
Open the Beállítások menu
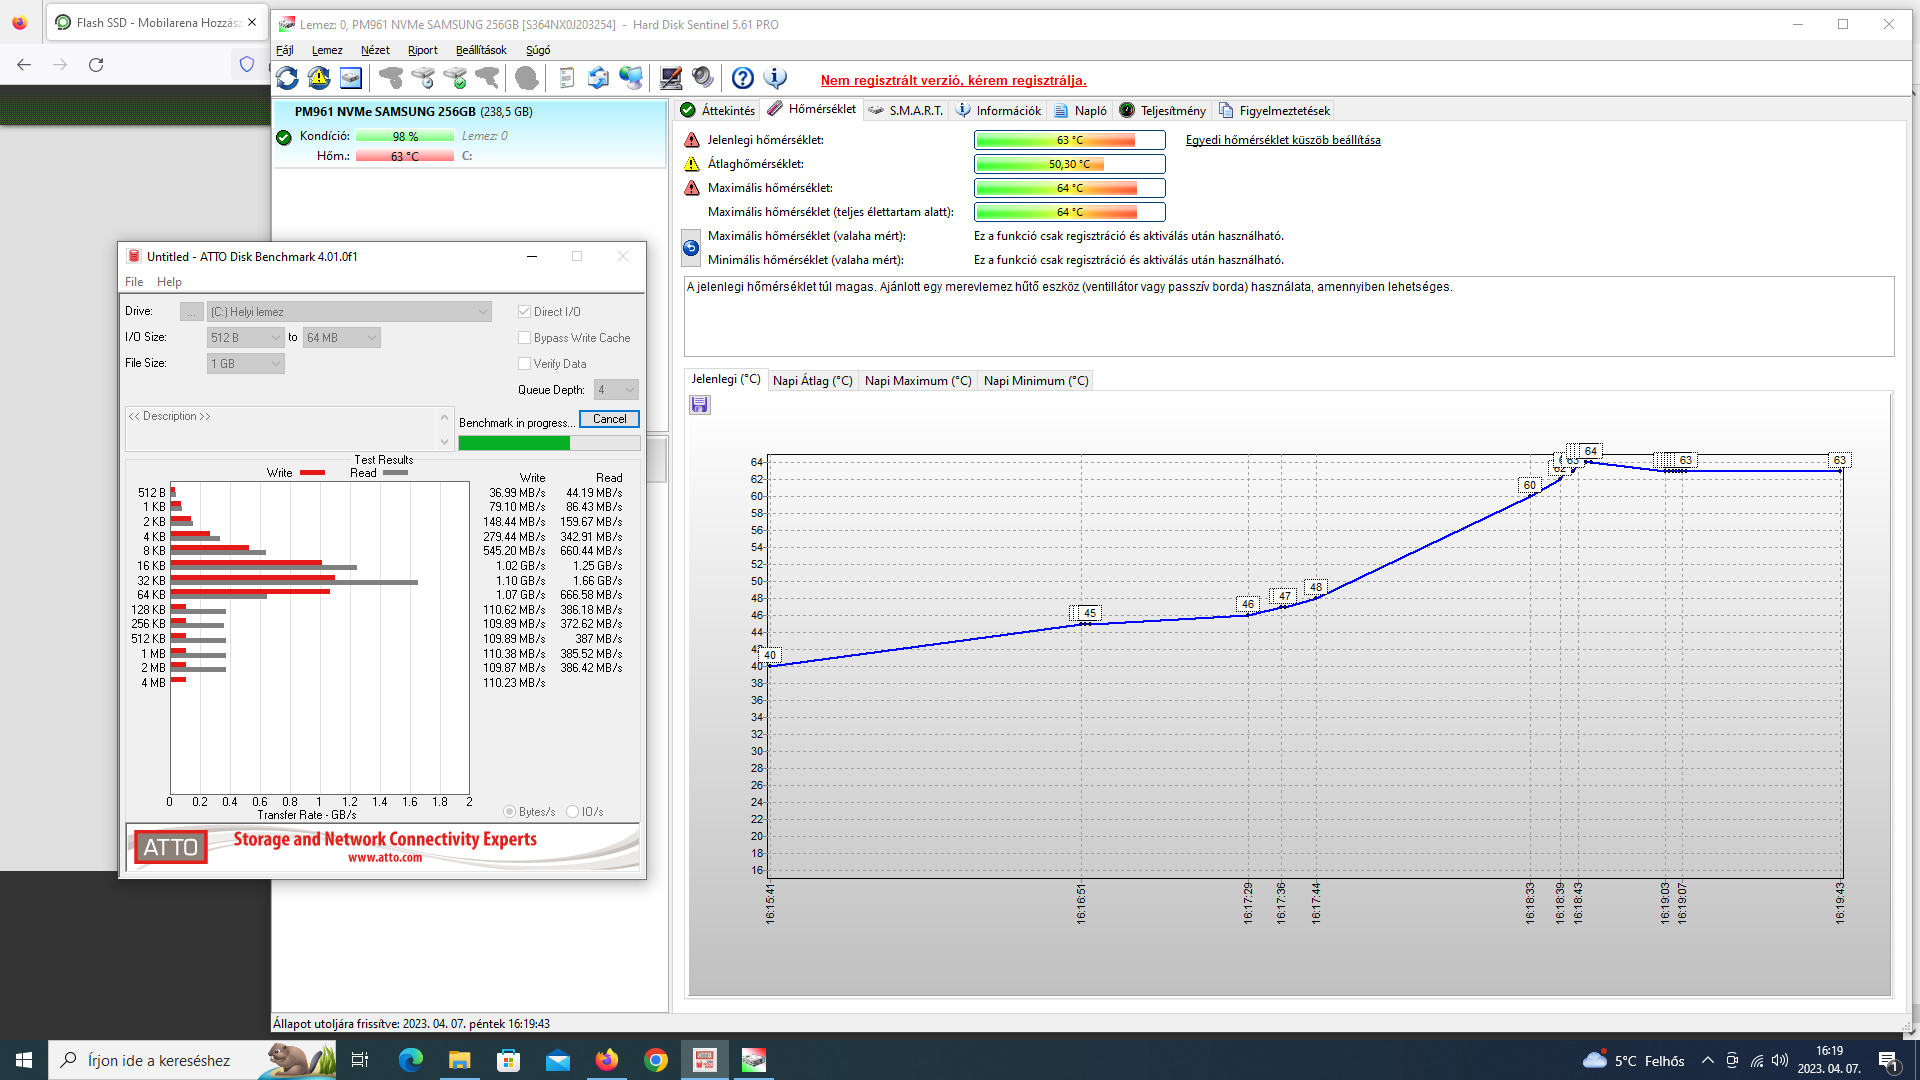[481, 50]
